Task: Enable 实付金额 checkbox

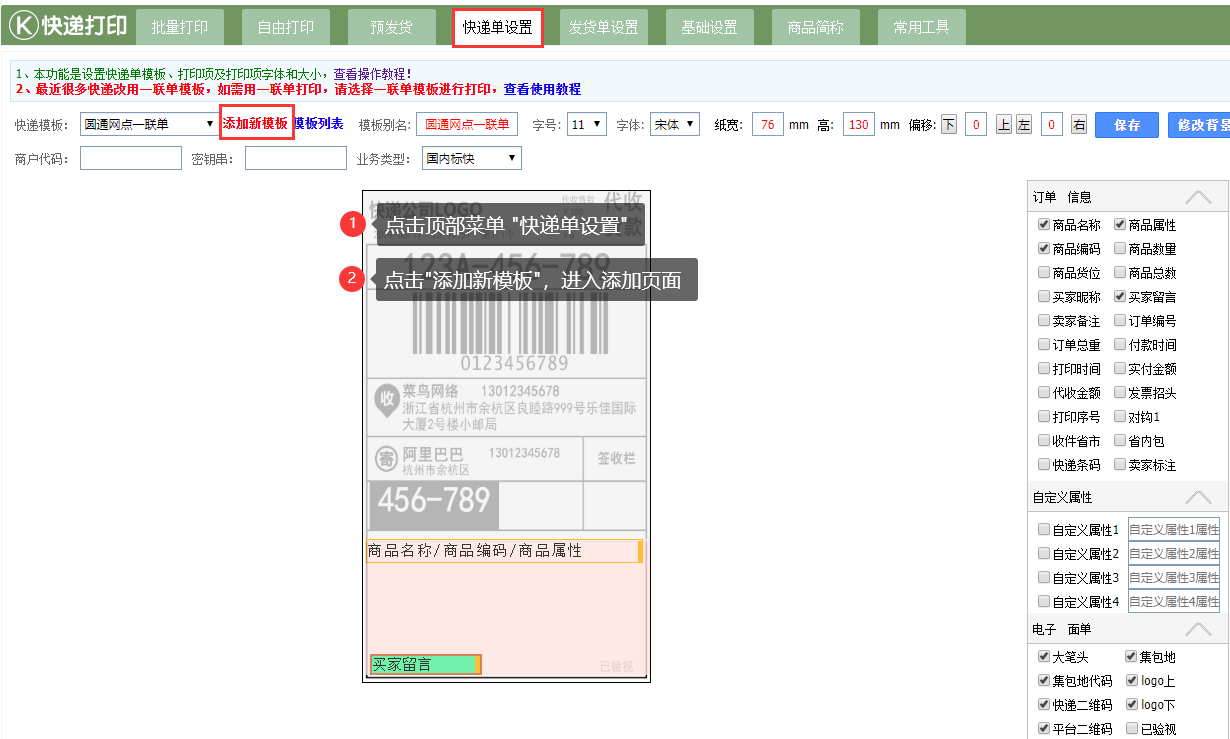Action: (1120, 368)
